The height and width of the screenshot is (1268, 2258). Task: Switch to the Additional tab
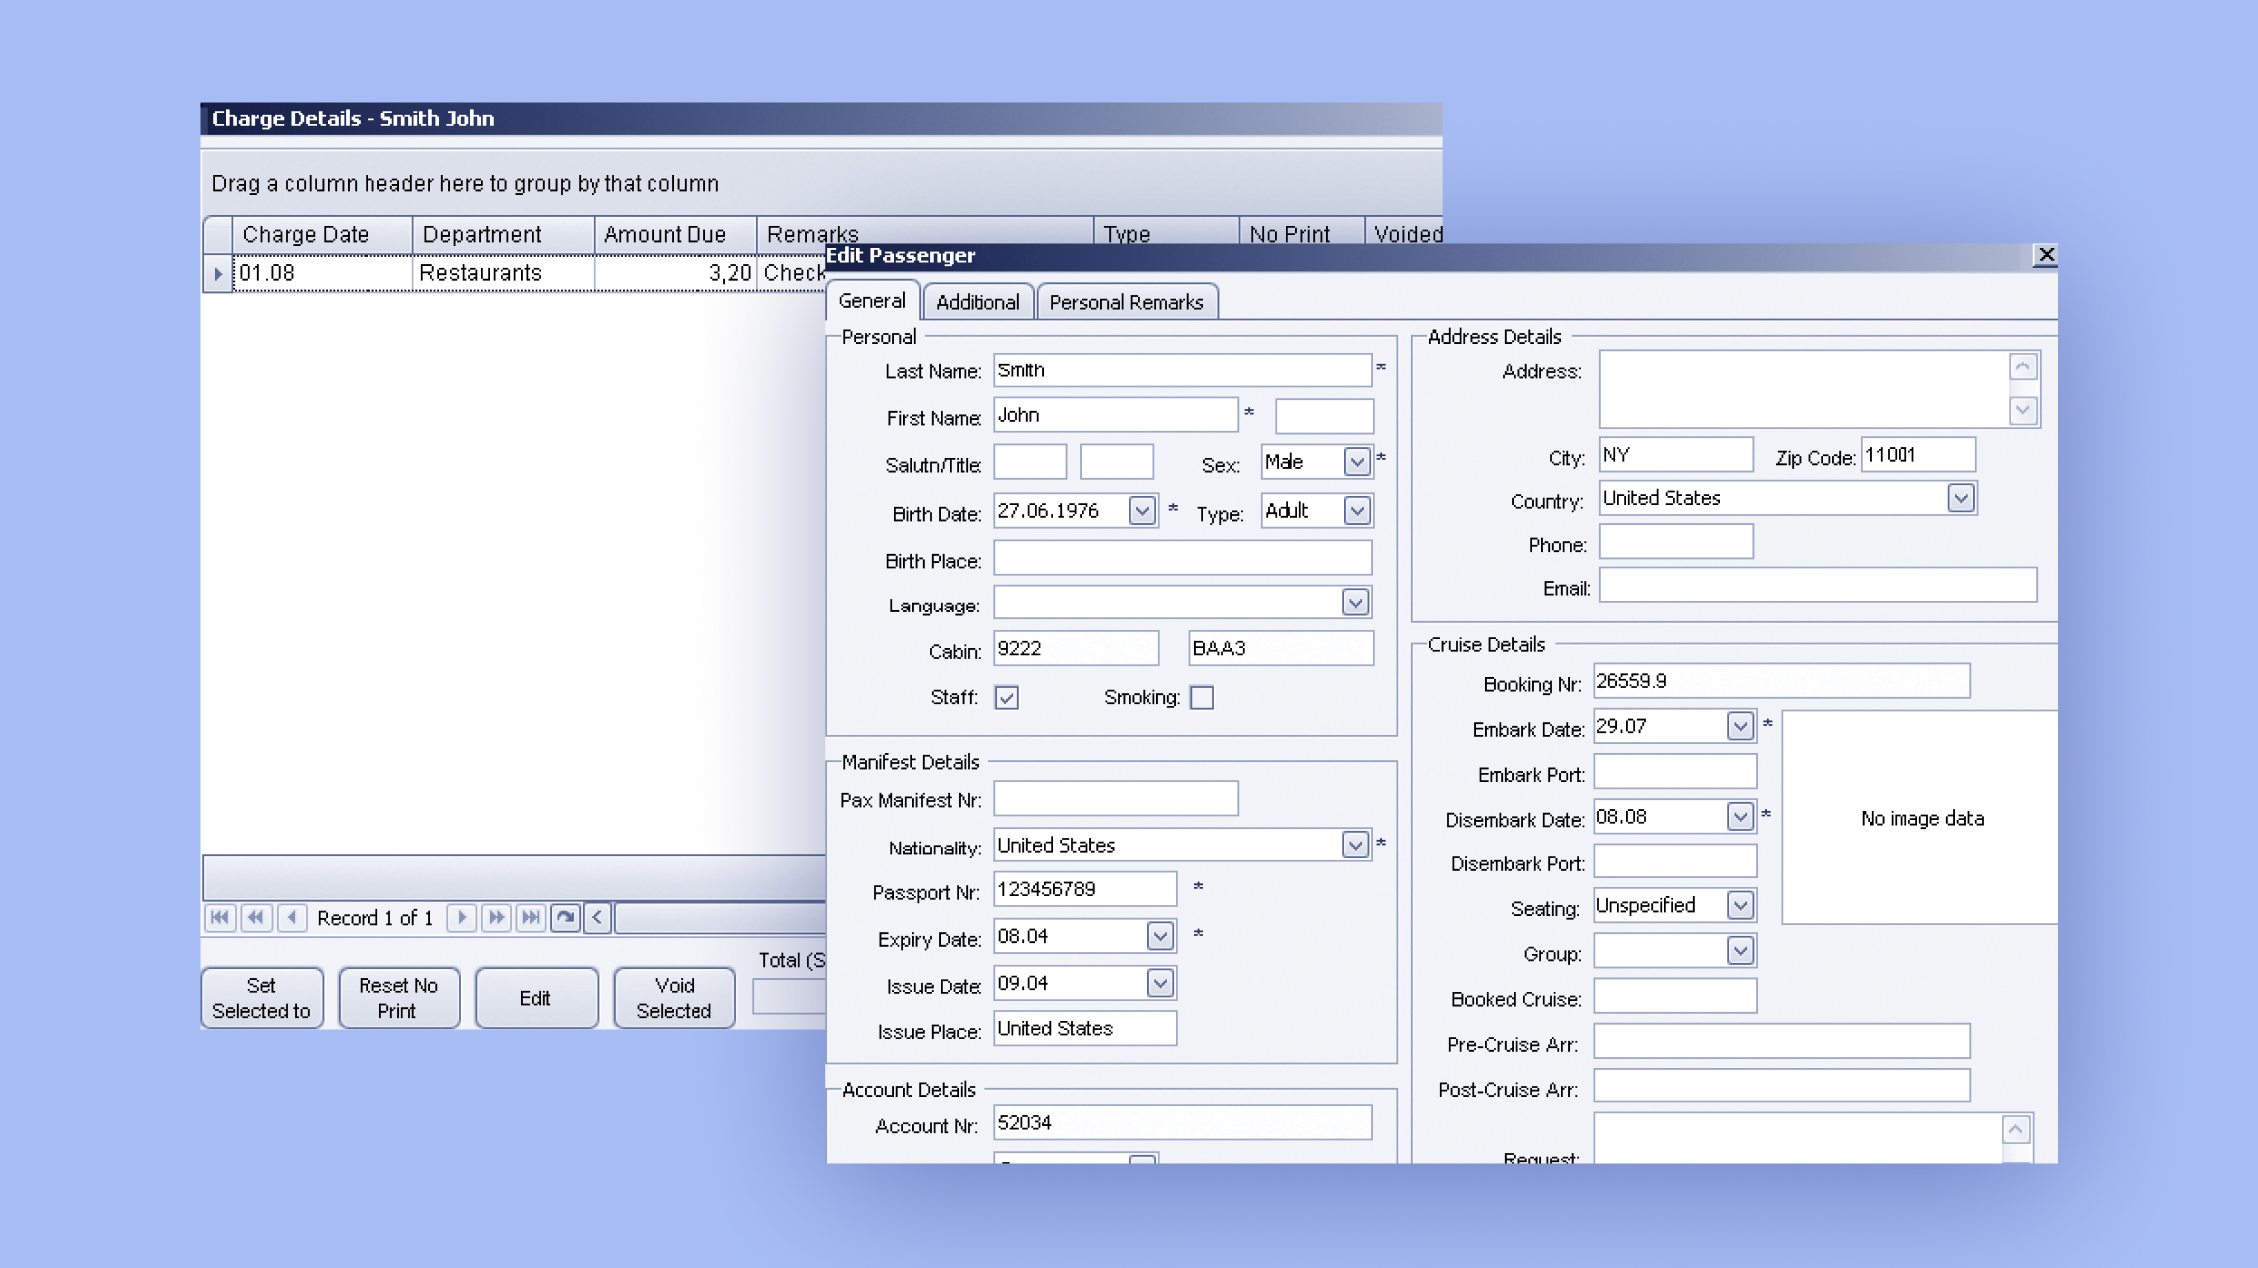pos(977,302)
